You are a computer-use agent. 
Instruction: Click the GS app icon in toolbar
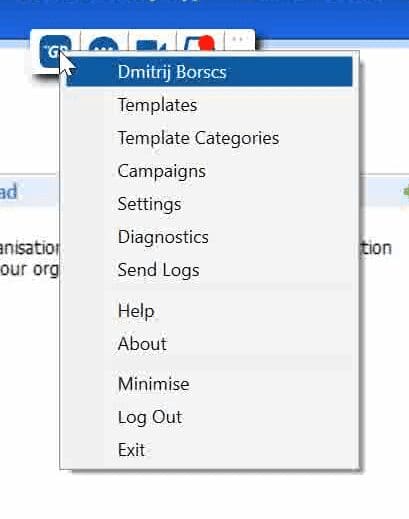click(55, 51)
